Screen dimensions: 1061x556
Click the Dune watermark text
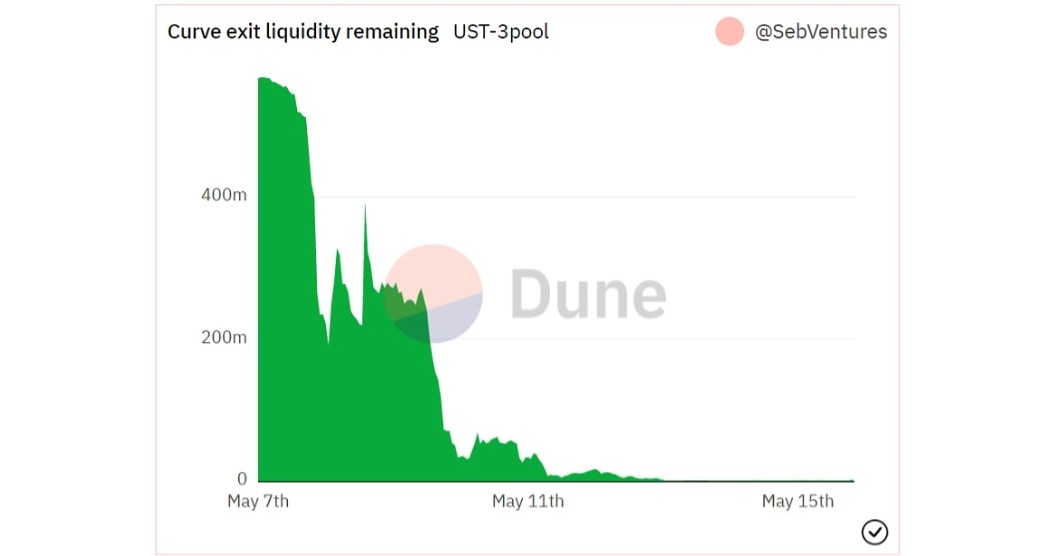[588, 295]
